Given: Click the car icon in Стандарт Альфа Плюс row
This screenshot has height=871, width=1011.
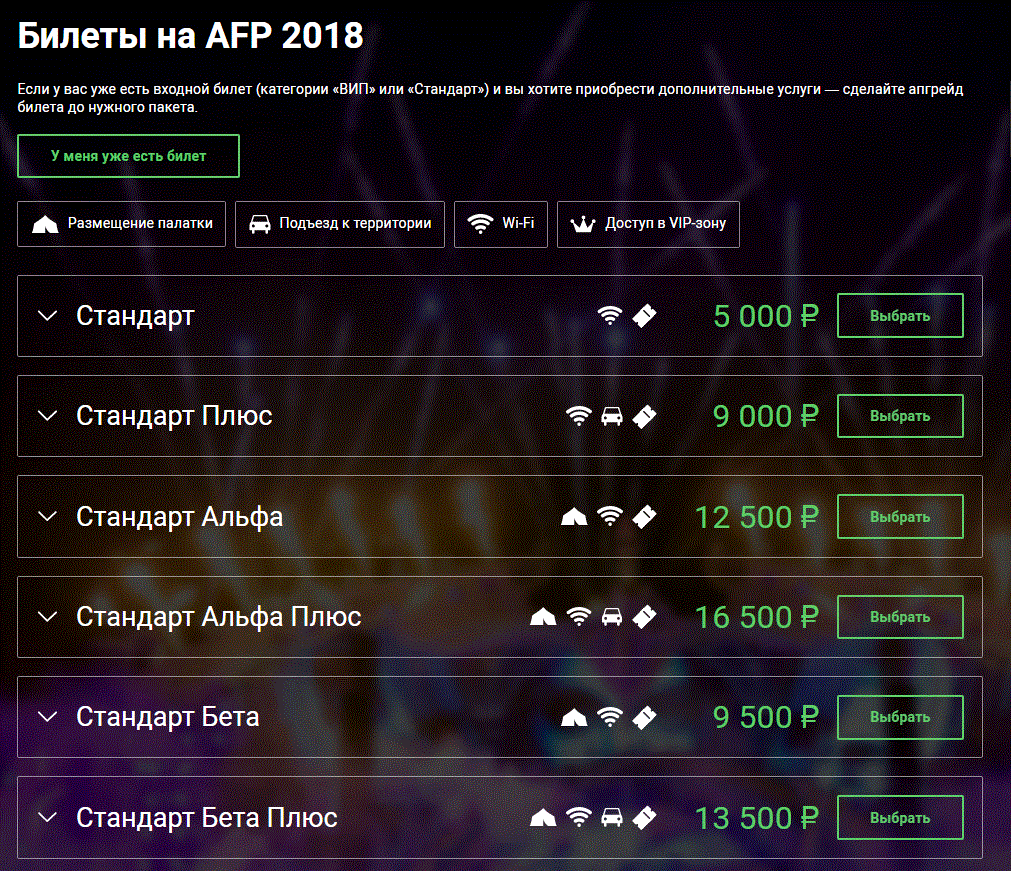Looking at the screenshot, I should [x=612, y=617].
